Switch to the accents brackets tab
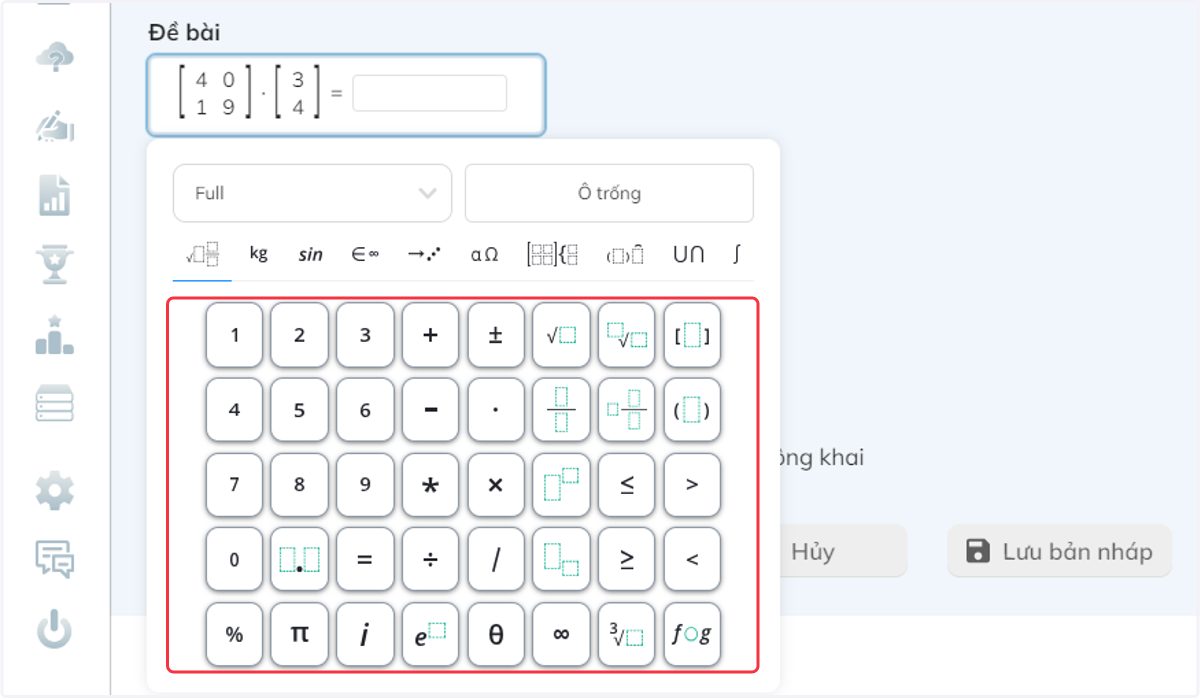The image size is (1200, 698). coord(625,254)
